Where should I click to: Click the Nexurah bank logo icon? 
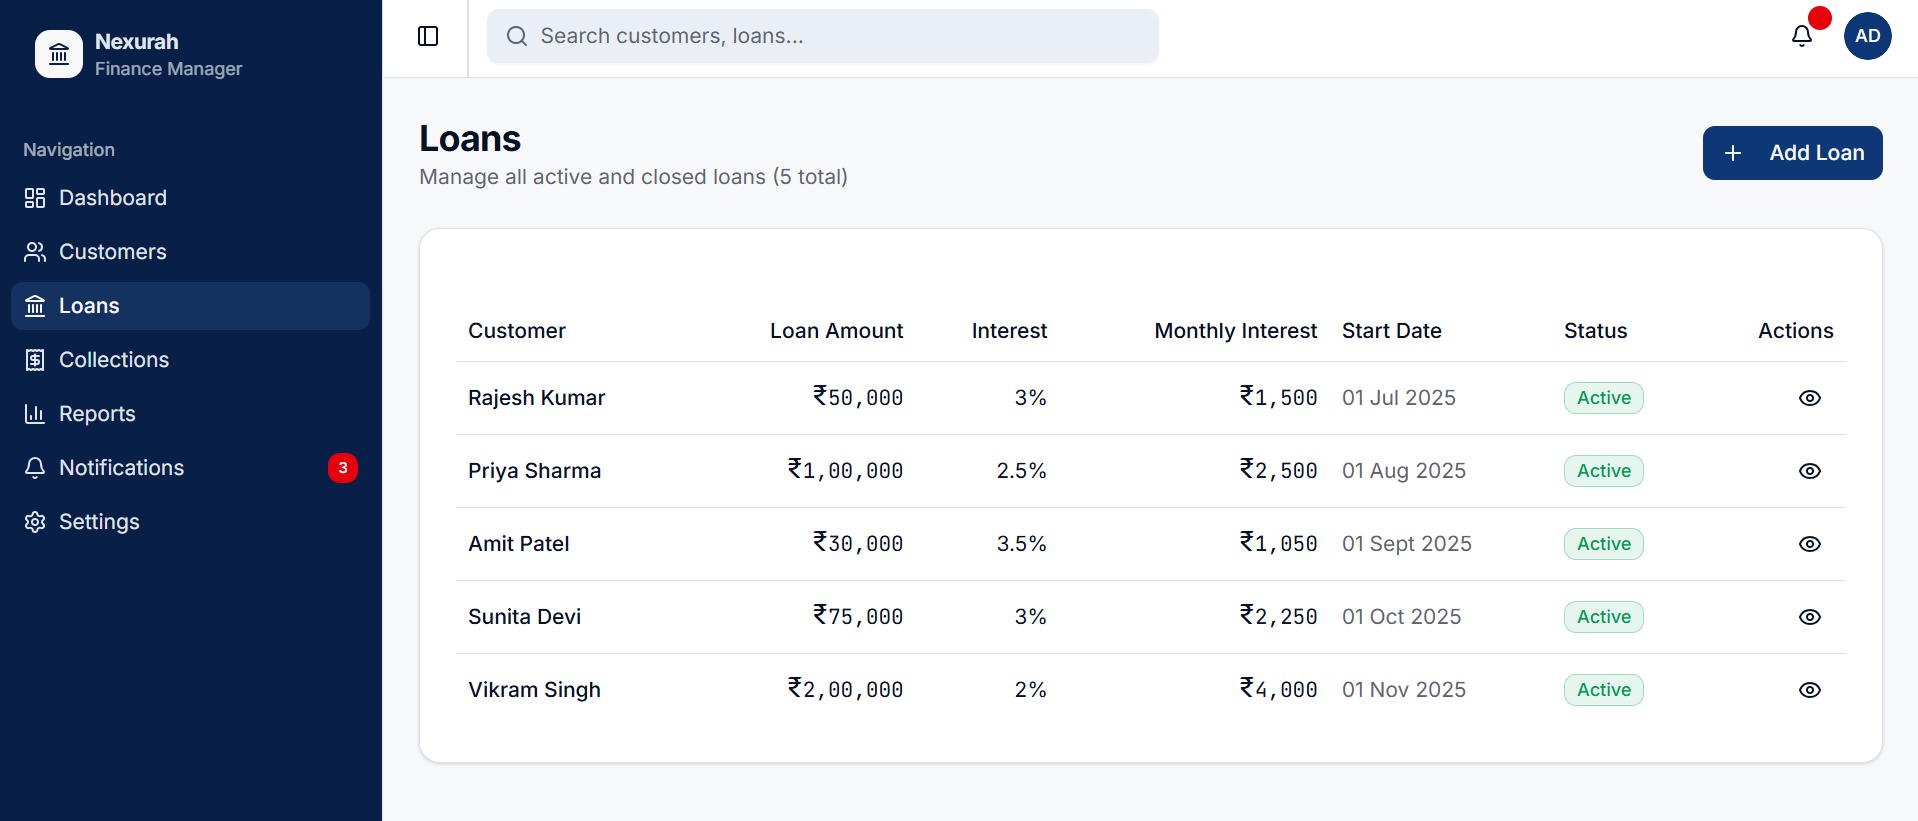coord(59,54)
